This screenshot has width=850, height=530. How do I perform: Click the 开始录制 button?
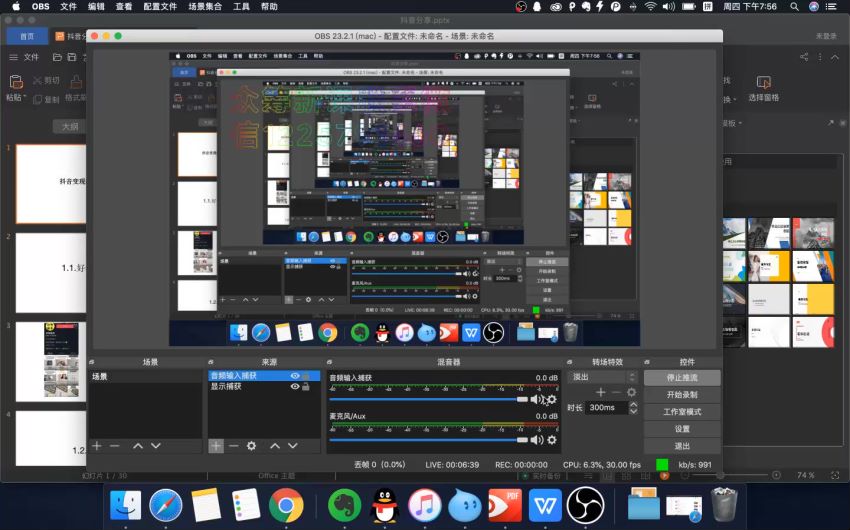point(682,395)
